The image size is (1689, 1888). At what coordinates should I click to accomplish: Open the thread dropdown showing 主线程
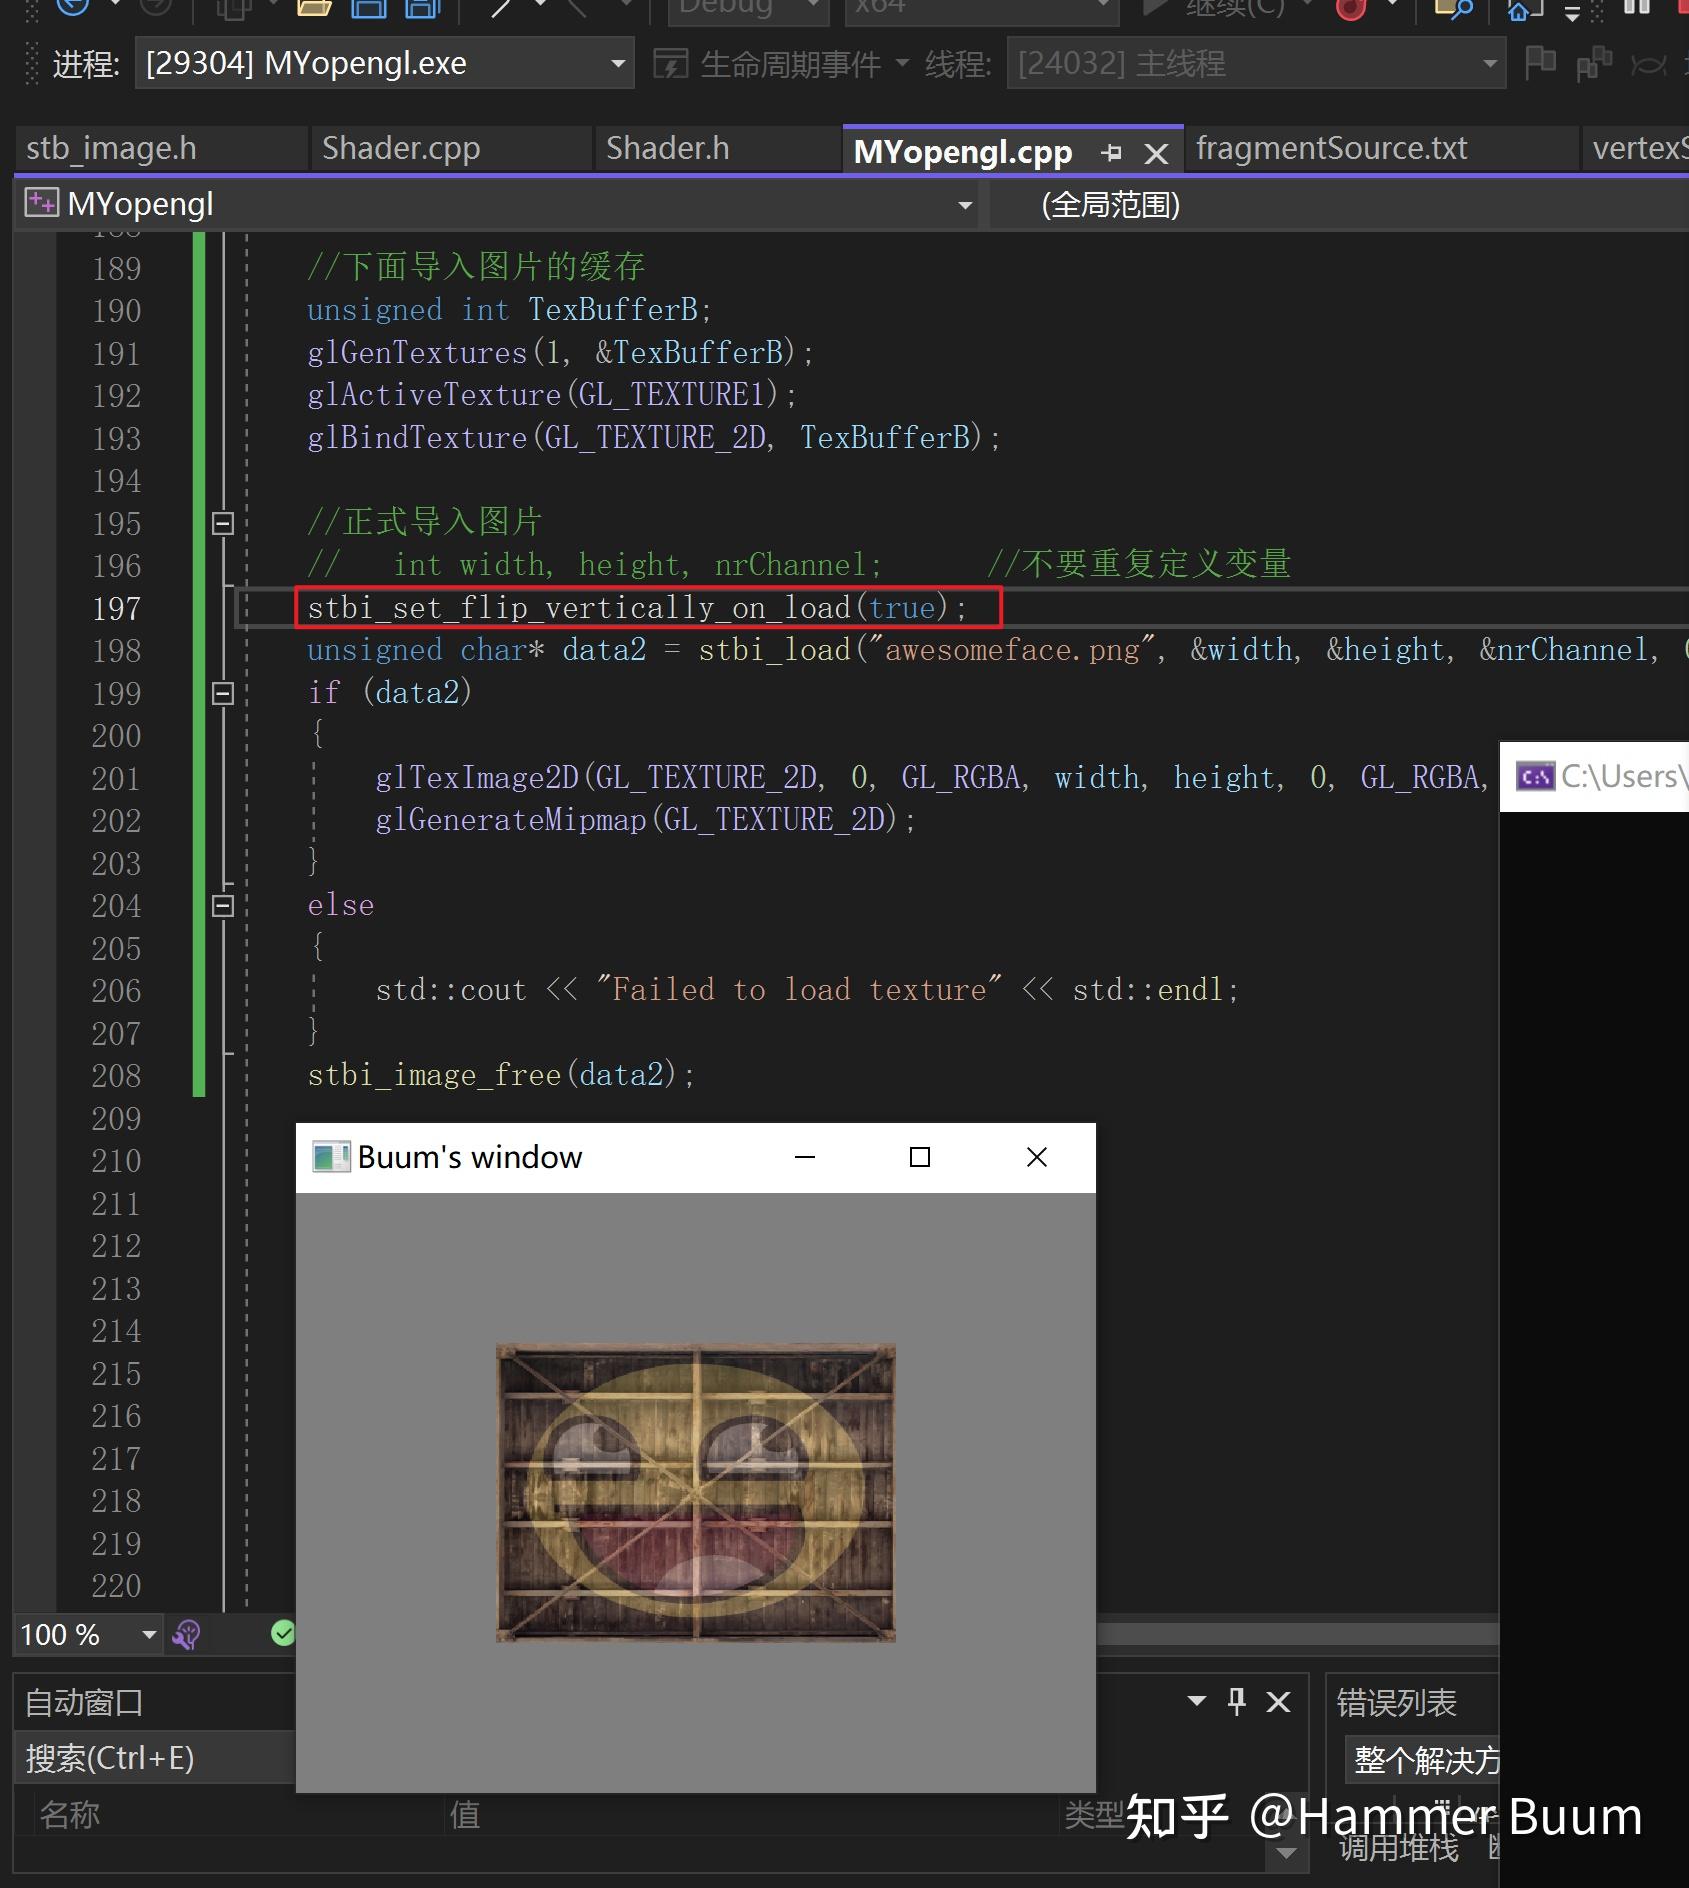point(1488,63)
